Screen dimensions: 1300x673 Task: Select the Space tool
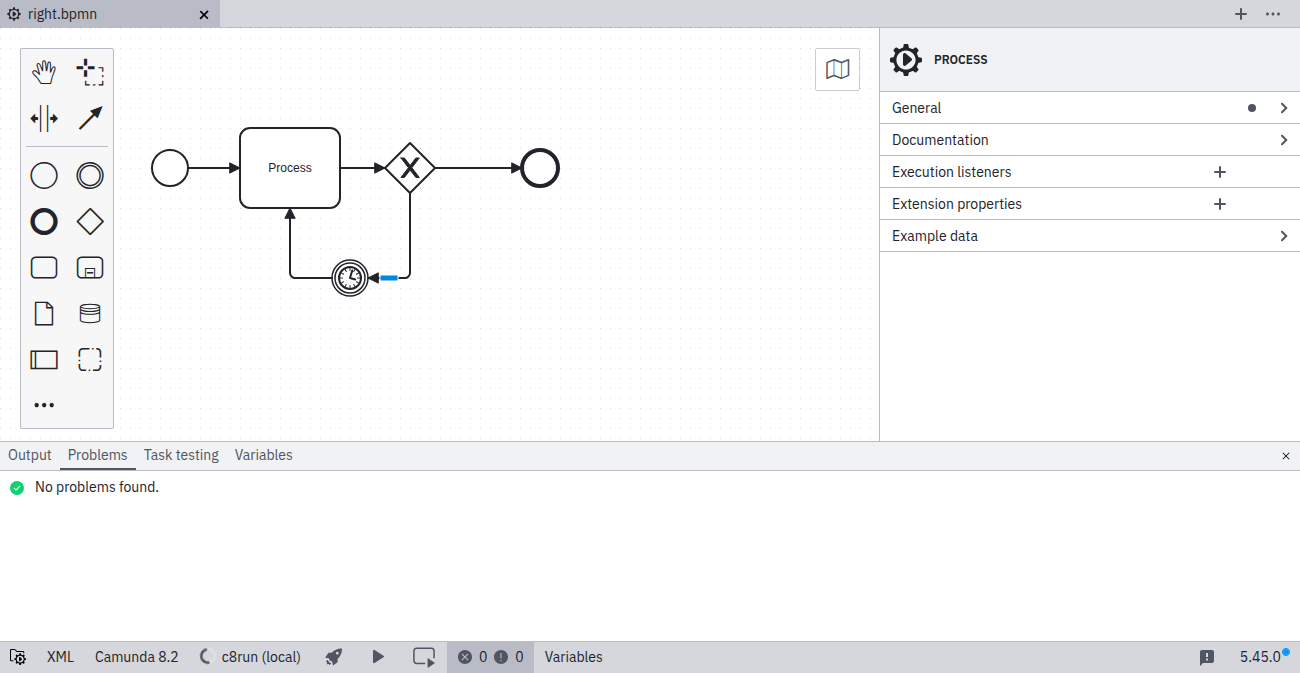(44, 118)
